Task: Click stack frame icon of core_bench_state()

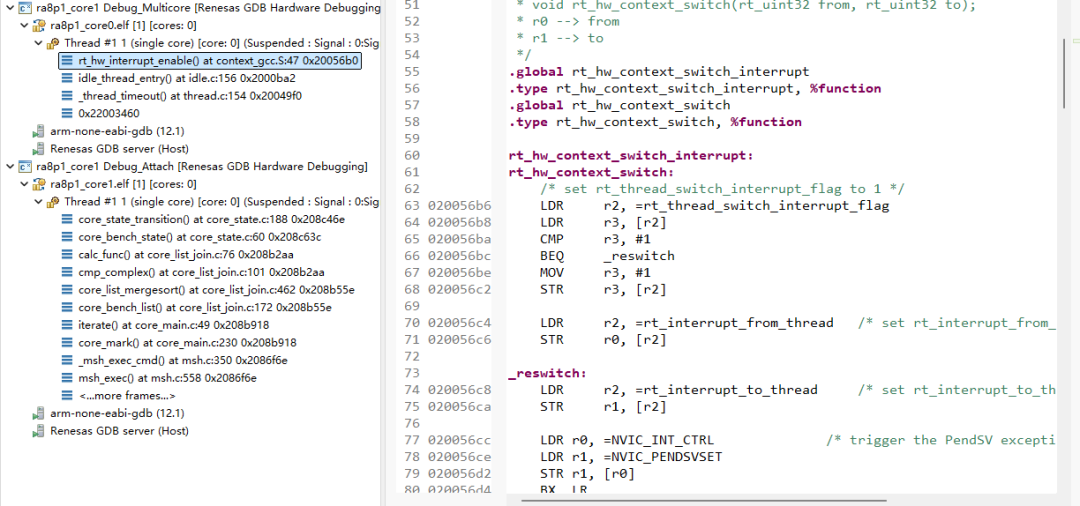Action: click(67, 237)
